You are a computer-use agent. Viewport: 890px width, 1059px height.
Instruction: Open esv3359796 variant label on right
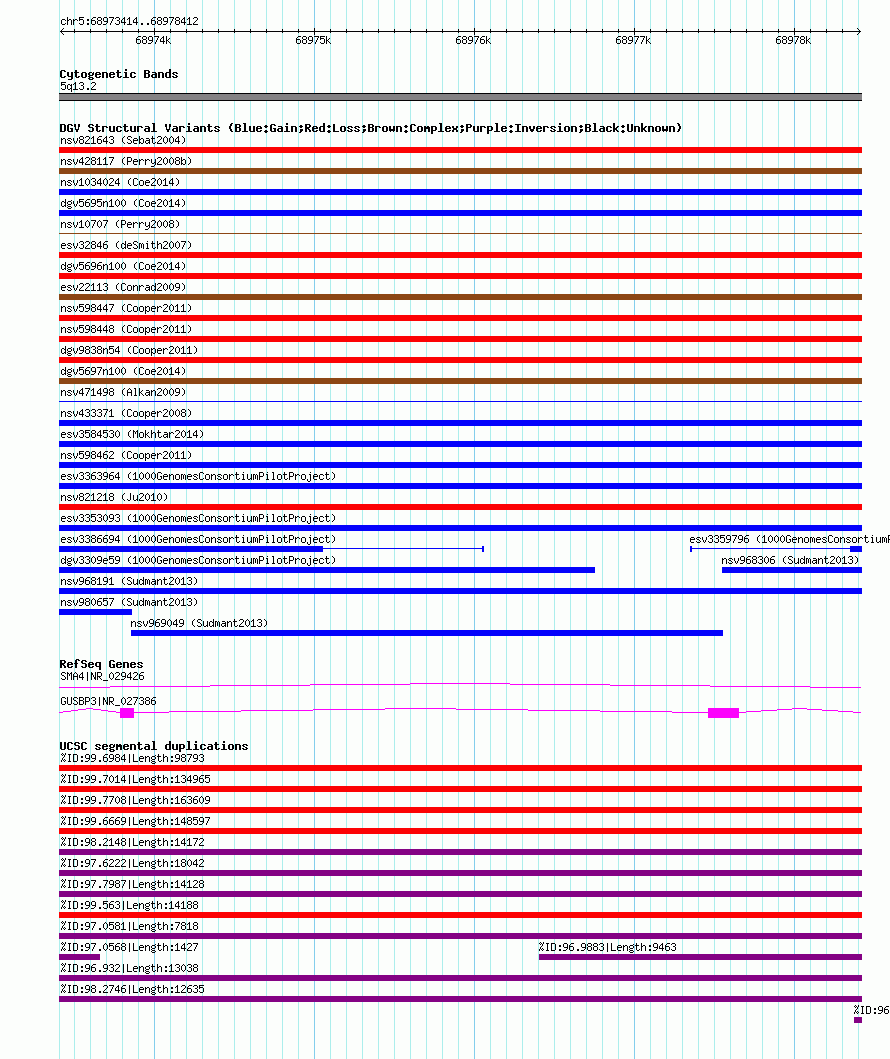tap(789, 539)
